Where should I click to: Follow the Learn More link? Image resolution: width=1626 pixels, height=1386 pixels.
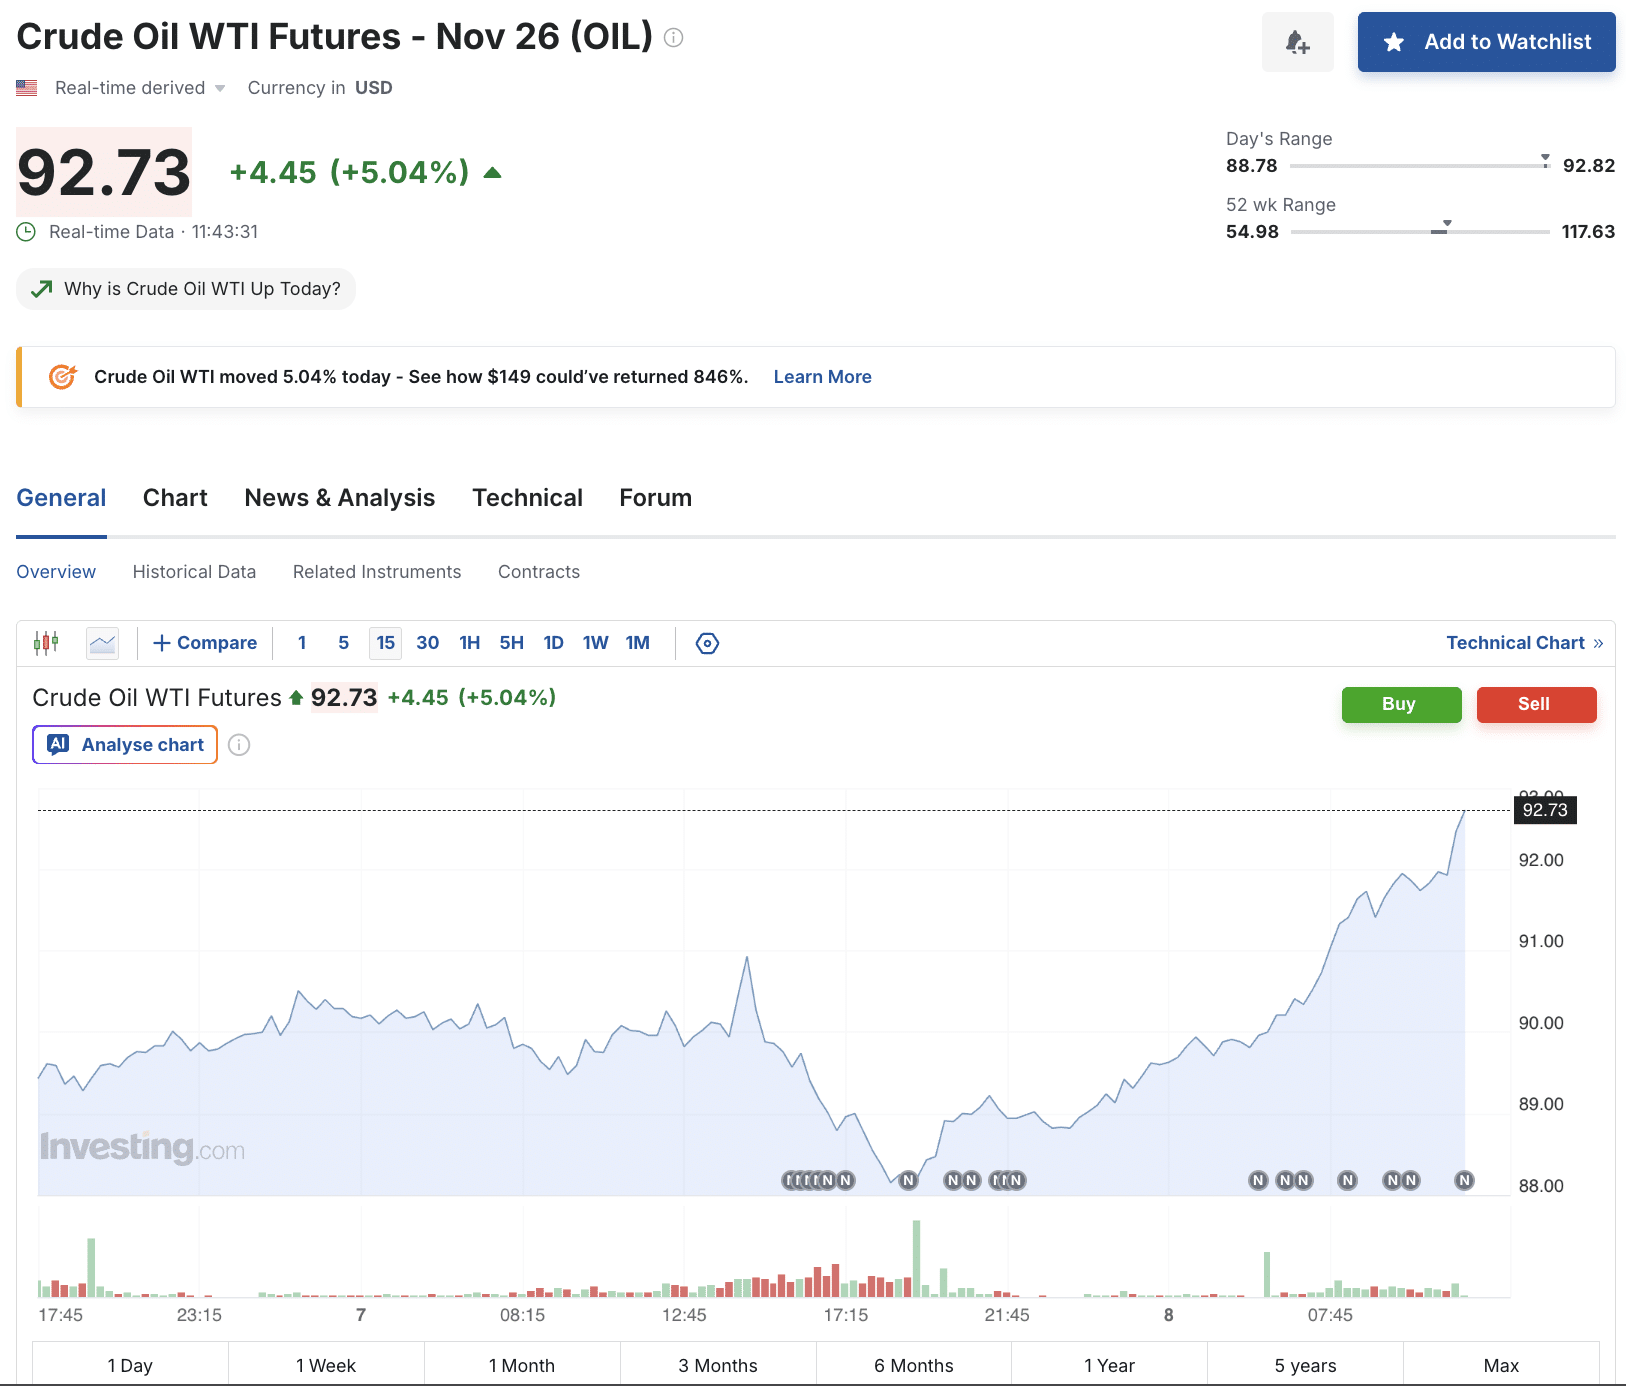tap(822, 377)
